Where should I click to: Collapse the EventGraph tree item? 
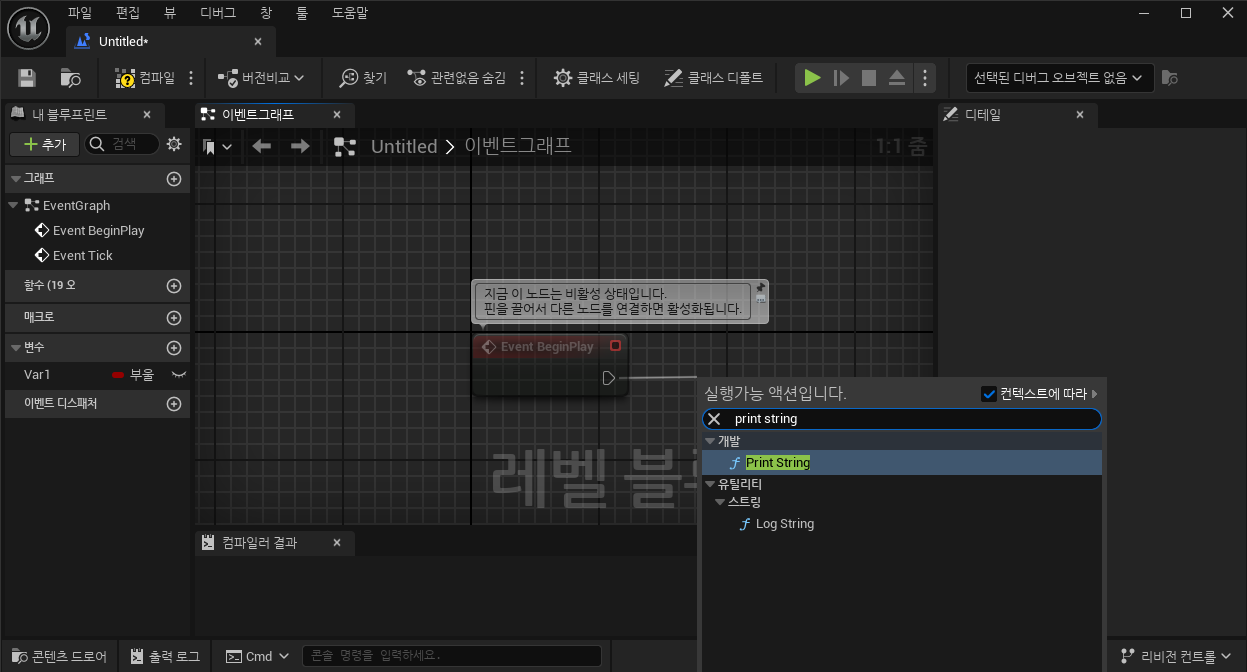coord(13,205)
